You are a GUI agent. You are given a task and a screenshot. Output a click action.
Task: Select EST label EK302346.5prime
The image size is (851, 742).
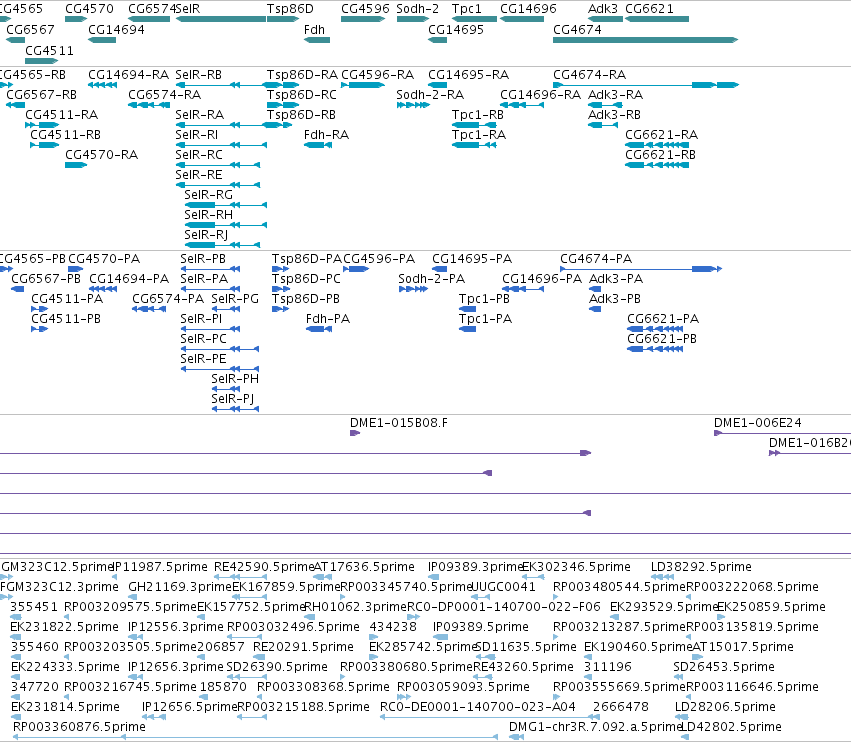point(576,567)
